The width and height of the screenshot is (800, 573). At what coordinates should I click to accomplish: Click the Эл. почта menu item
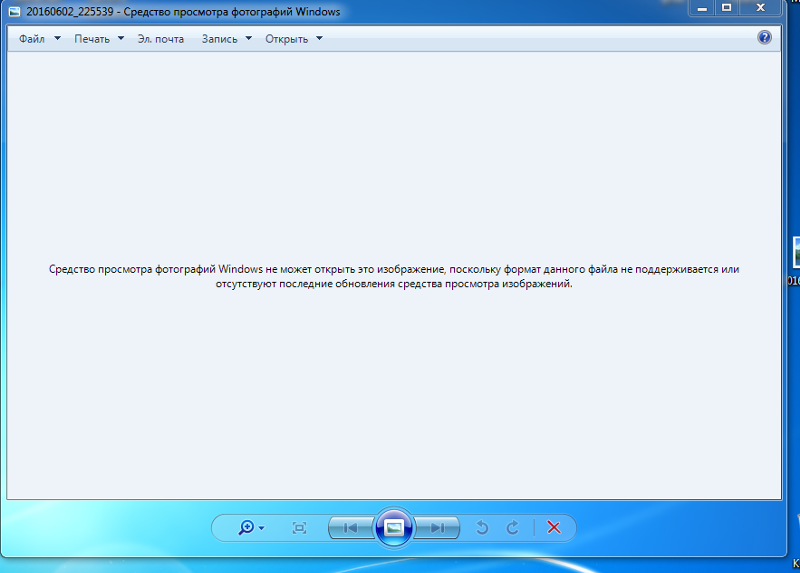click(x=161, y=39)
